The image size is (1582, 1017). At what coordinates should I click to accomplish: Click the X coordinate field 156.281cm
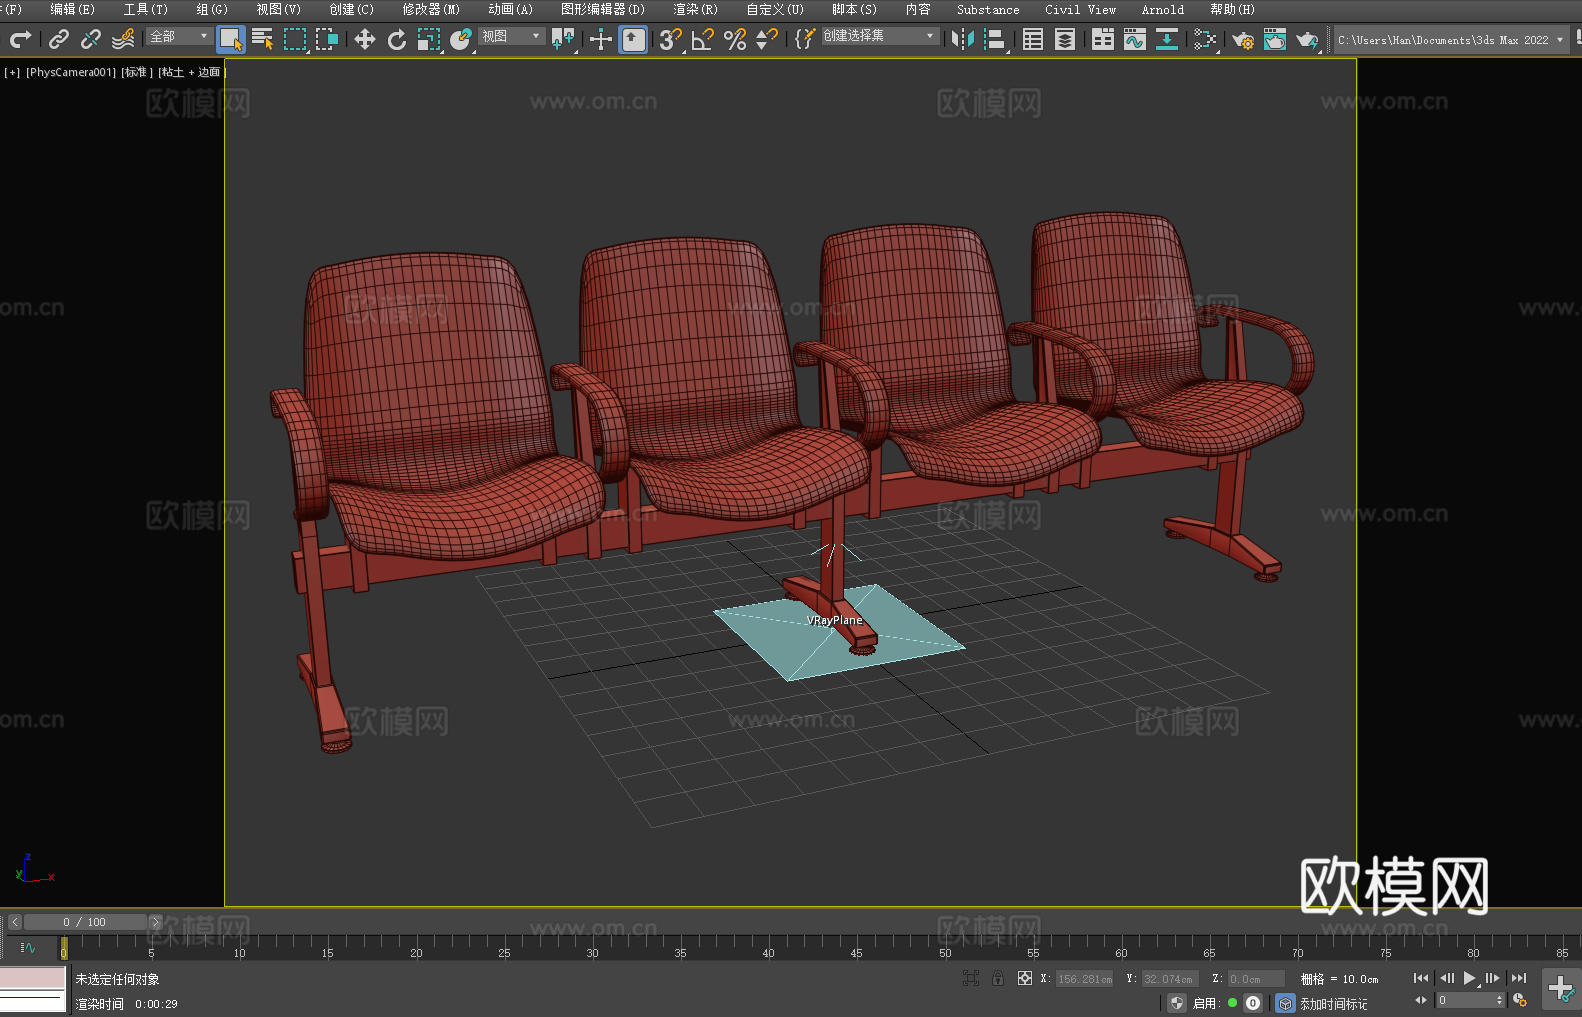[x=1084, y=979]
